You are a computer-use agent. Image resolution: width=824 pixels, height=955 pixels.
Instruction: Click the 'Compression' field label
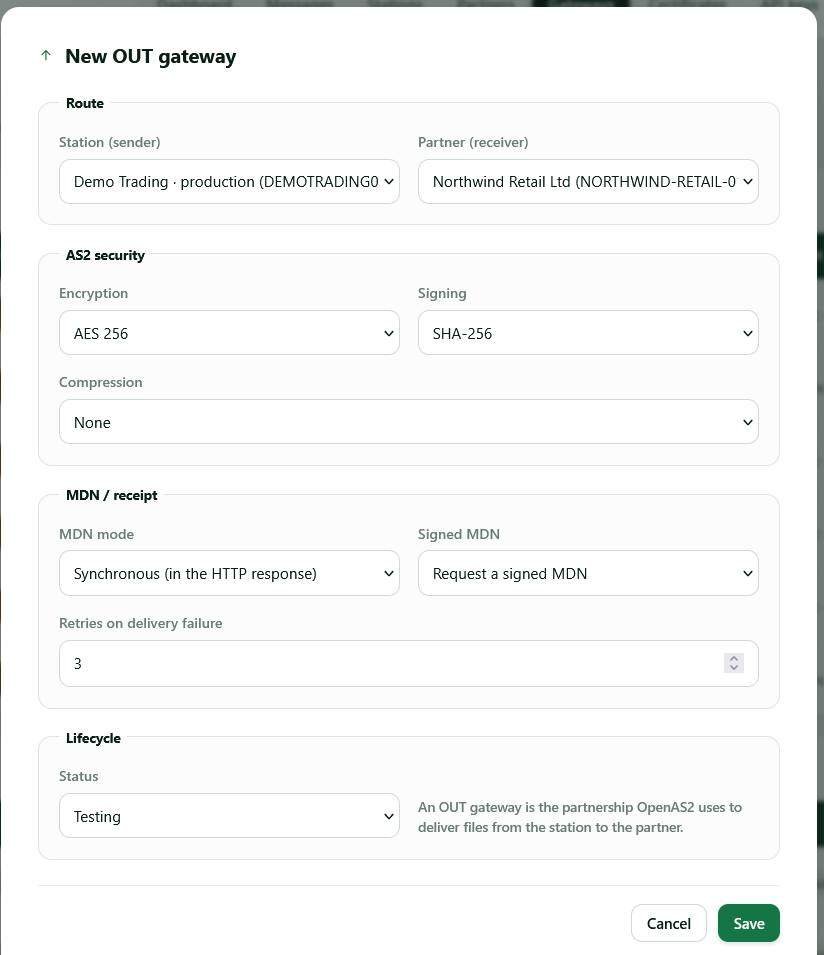point(100,382)
